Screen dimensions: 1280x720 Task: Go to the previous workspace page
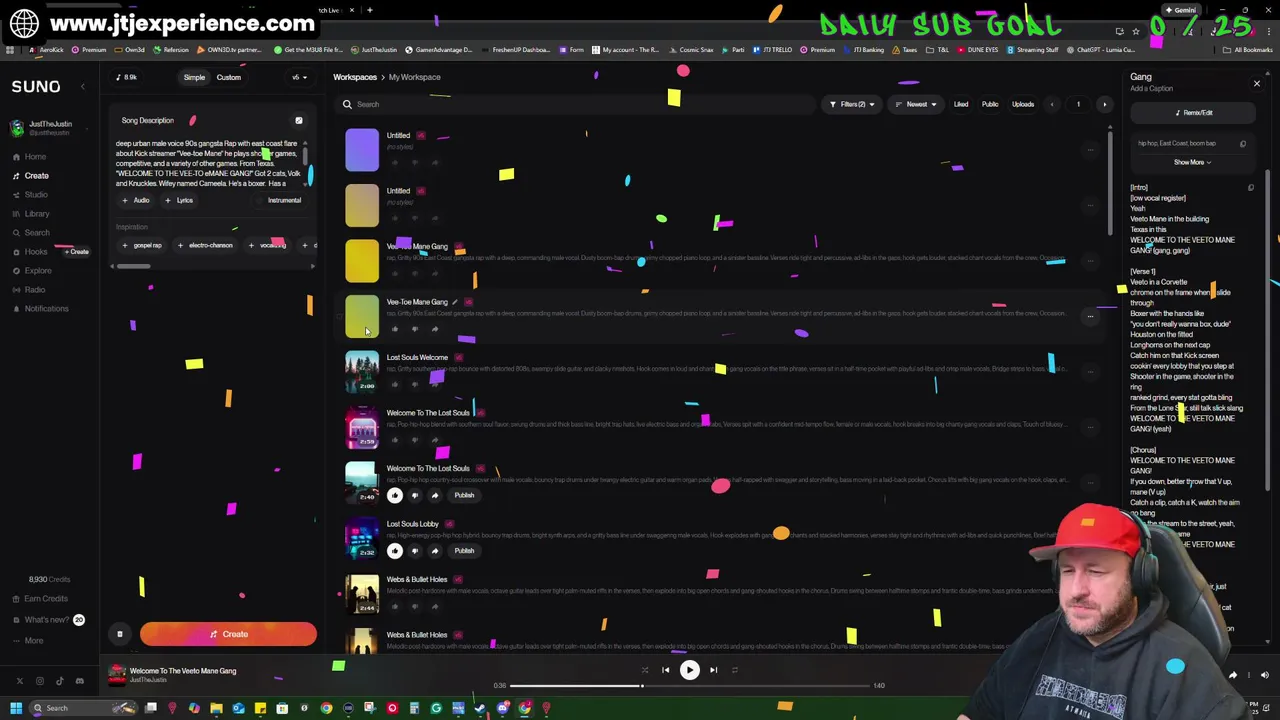[x=1051, y=104]
